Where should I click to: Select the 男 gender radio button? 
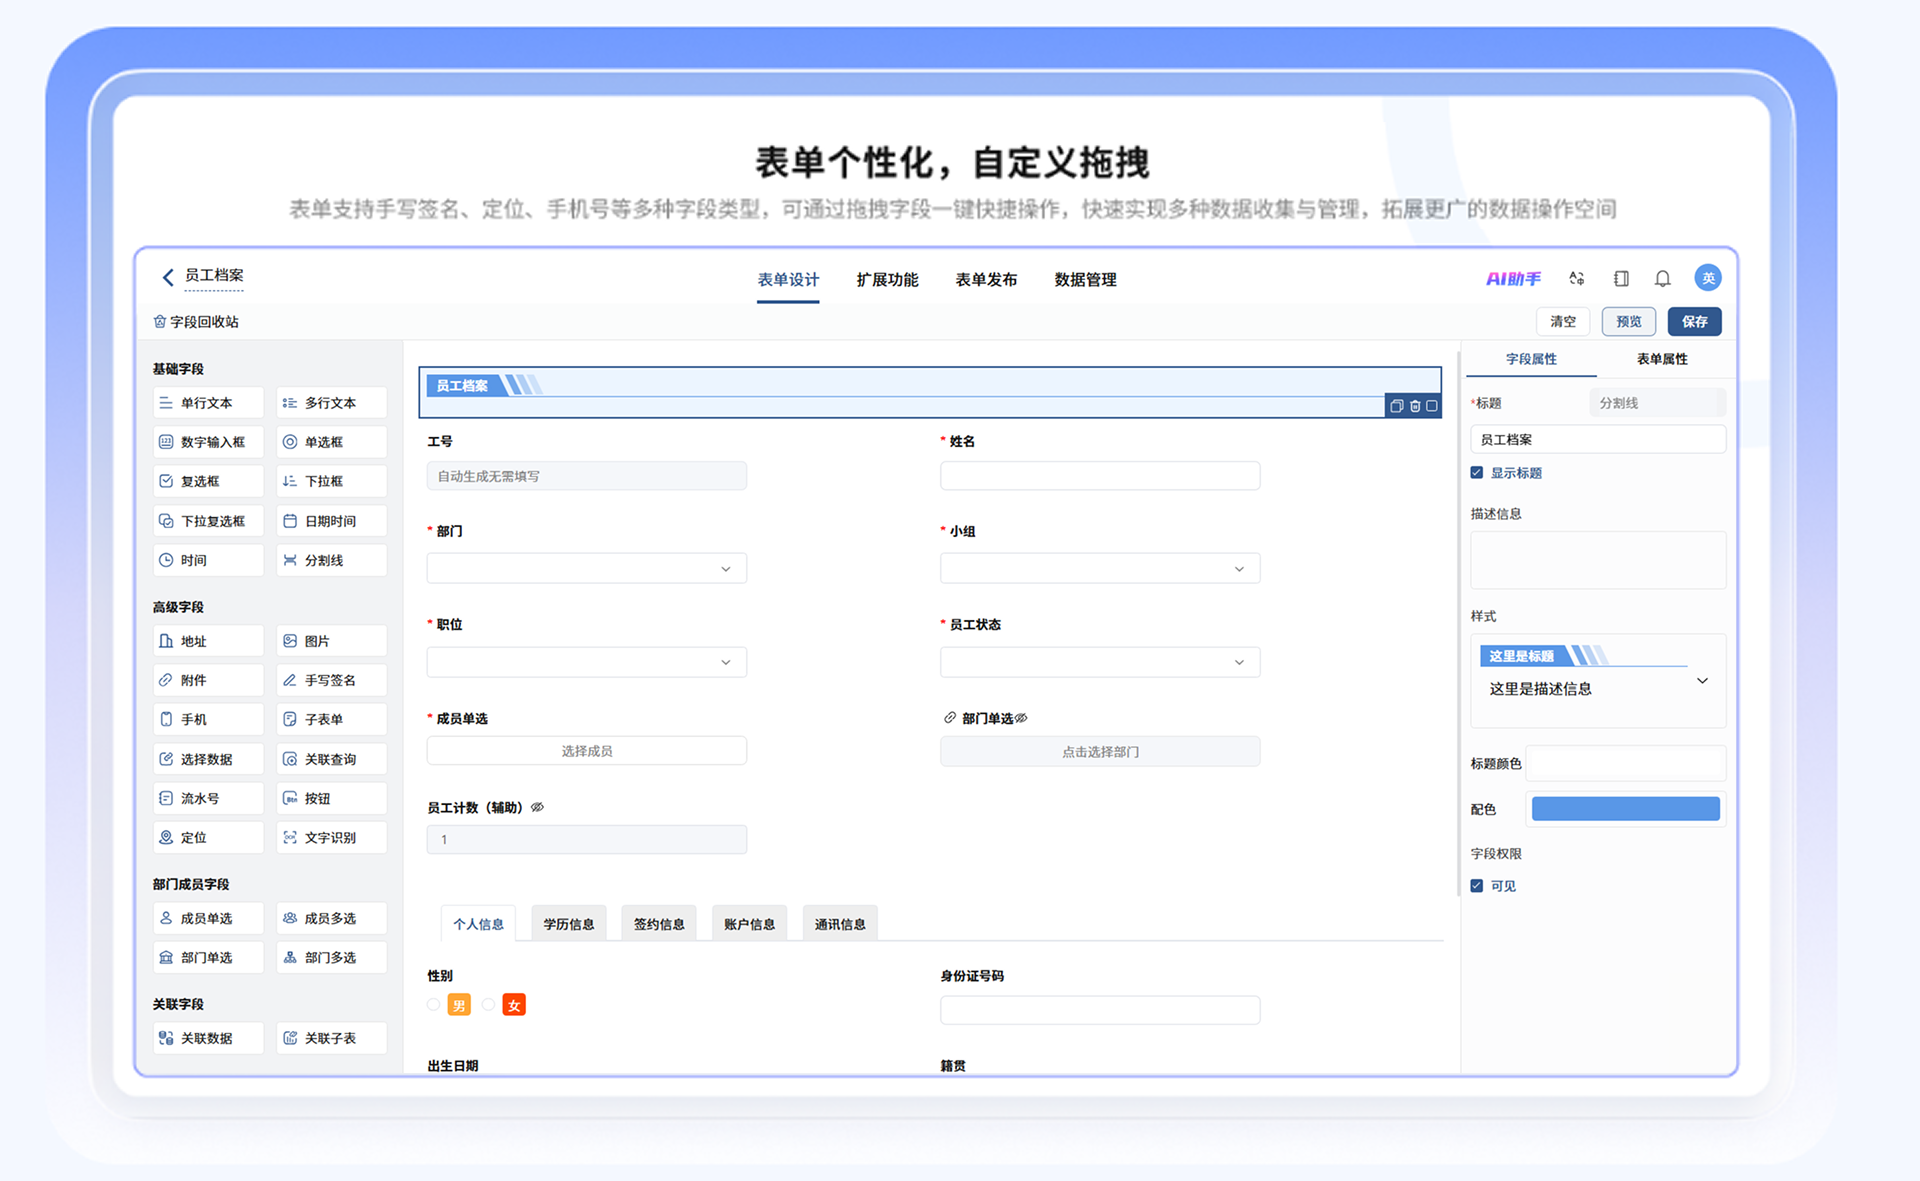(433, 1005)
